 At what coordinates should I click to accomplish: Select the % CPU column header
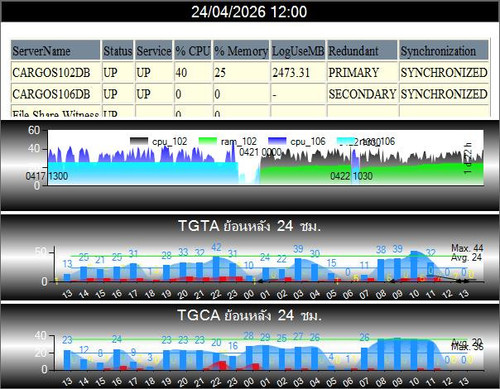tap(193, 51)
